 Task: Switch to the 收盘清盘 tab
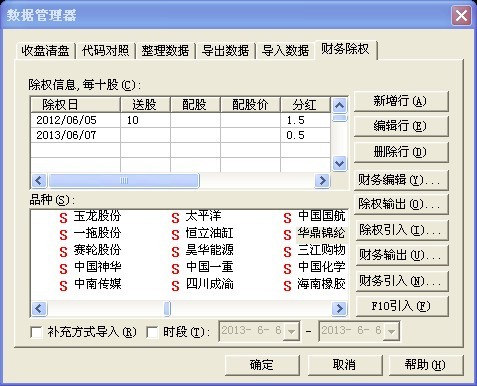(x=45, y=51)
